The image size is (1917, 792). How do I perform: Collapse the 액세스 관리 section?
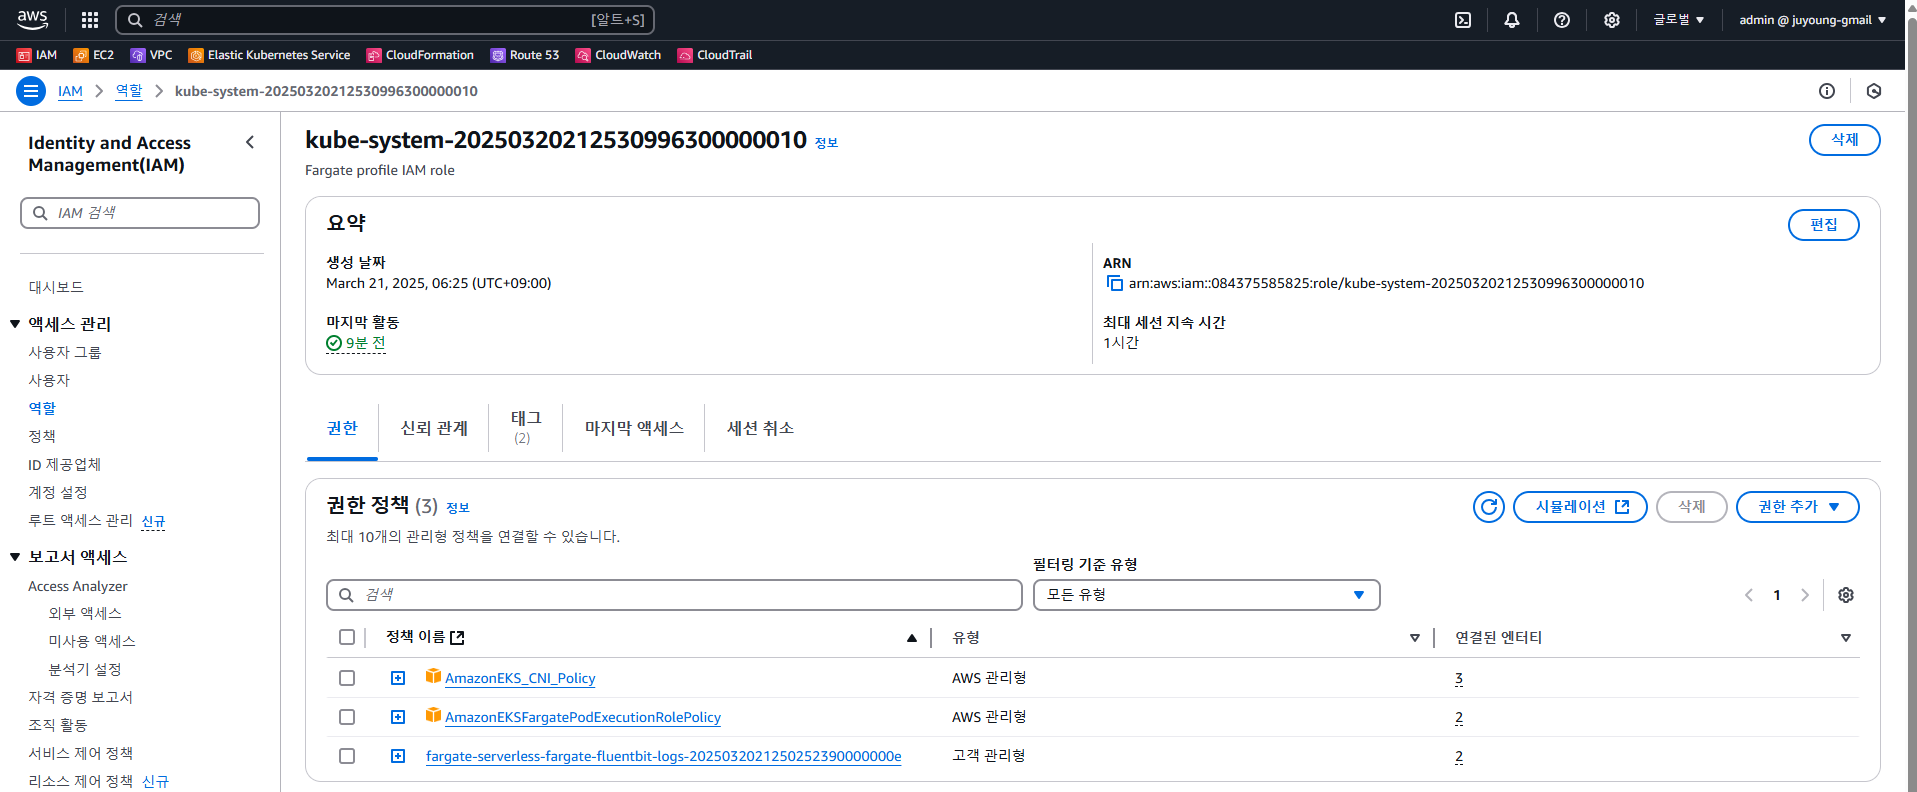tap(15, 324)
